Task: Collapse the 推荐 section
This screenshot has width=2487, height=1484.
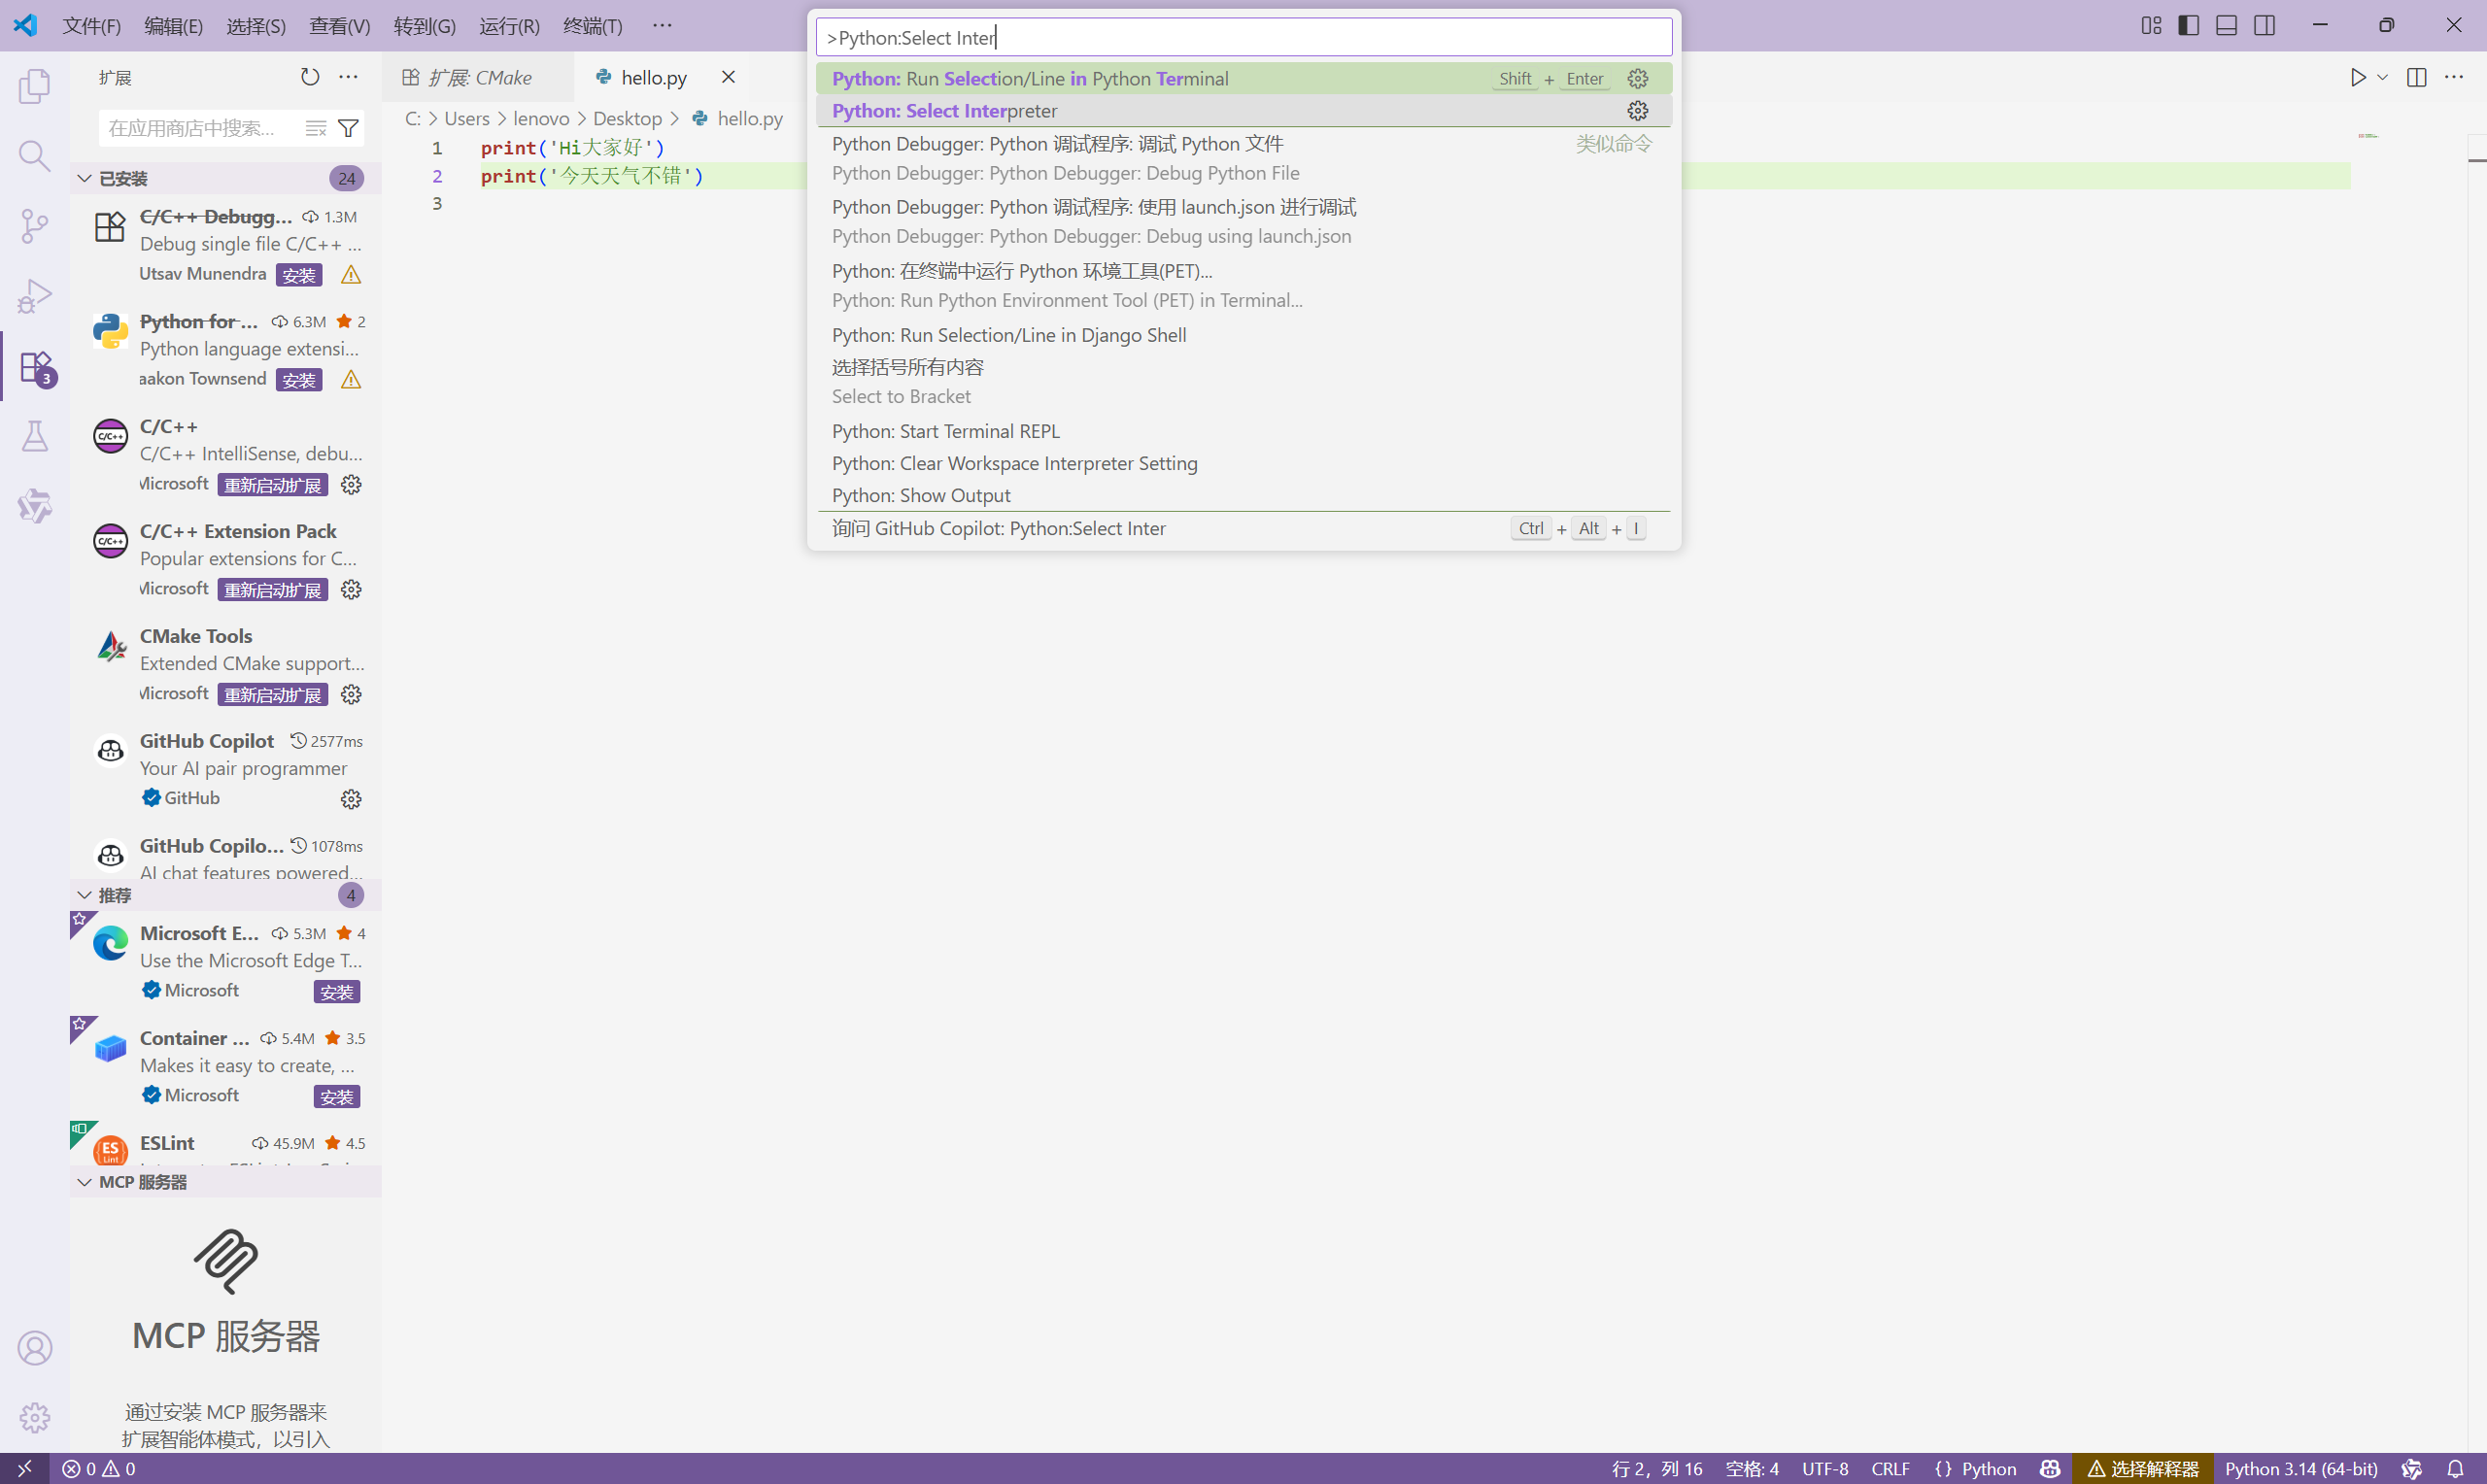Action: pos(225,895)
